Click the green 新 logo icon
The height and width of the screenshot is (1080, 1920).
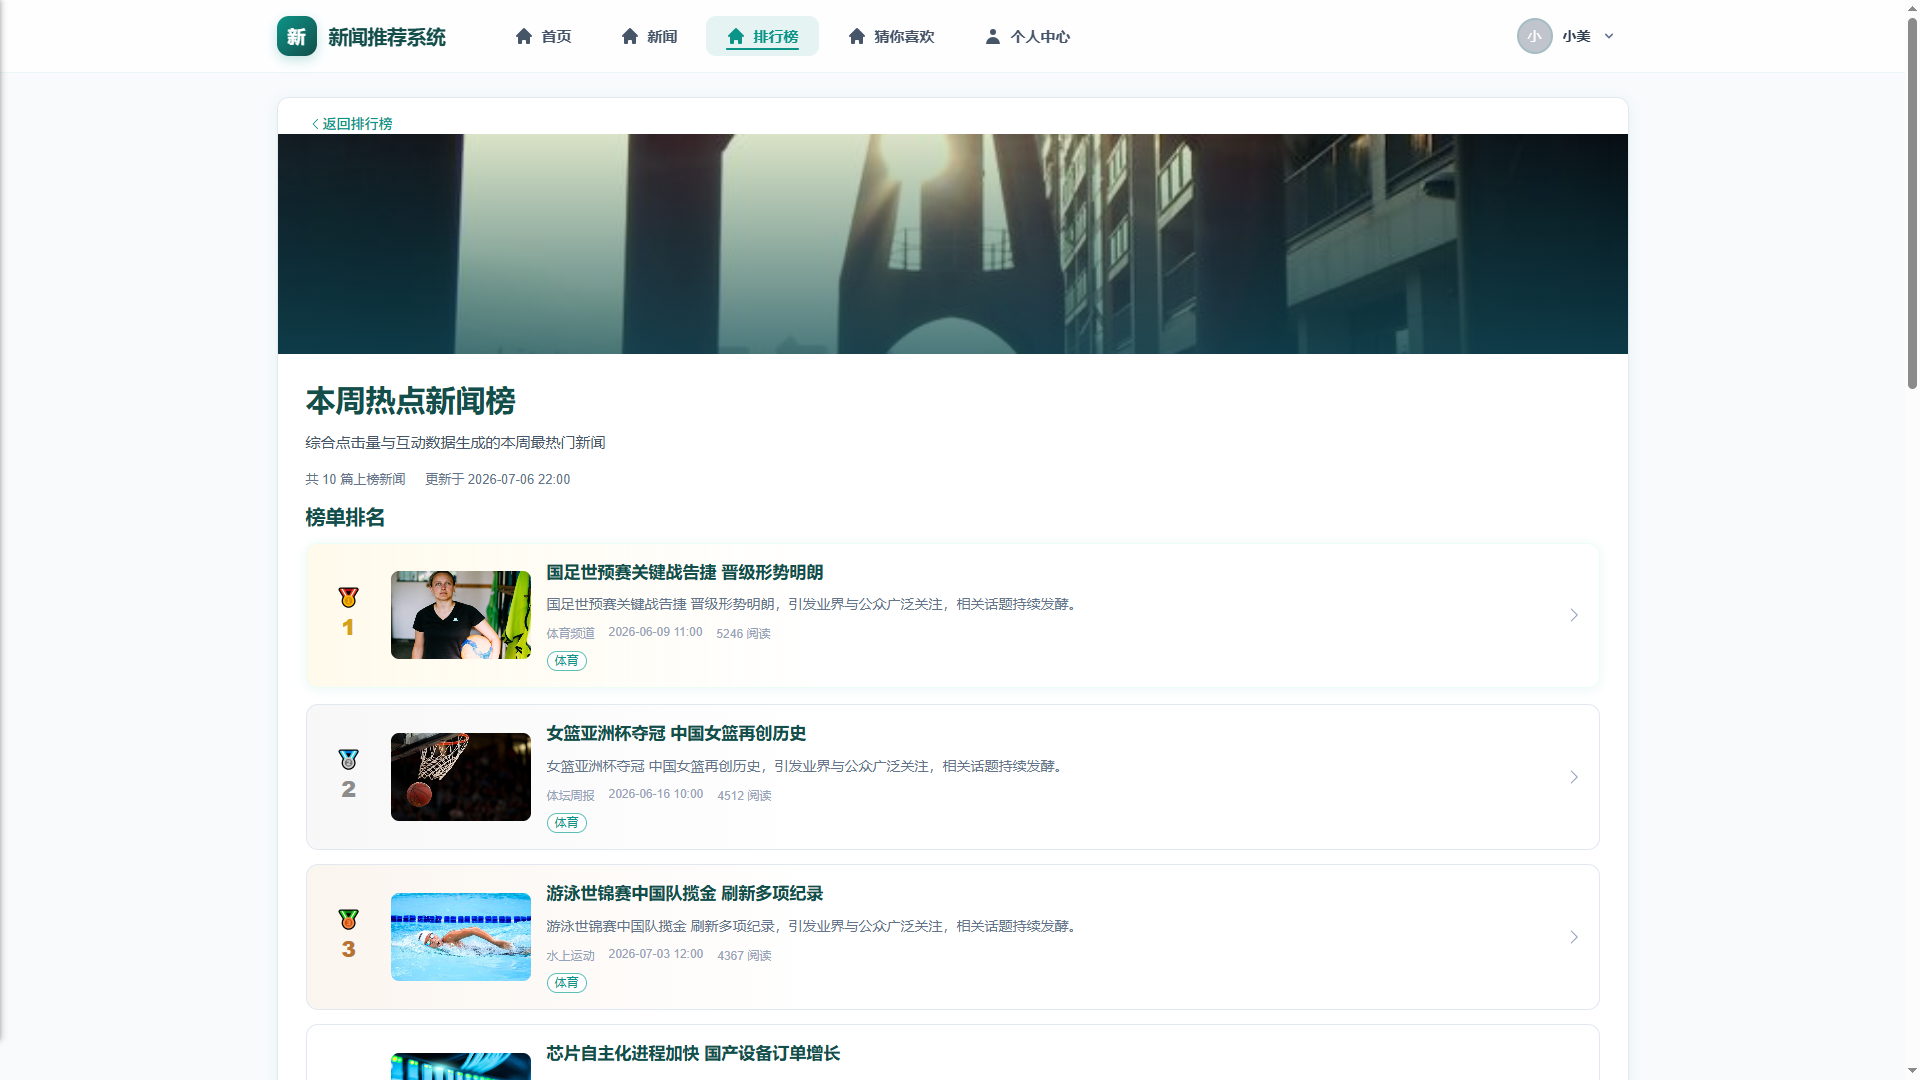297,36
